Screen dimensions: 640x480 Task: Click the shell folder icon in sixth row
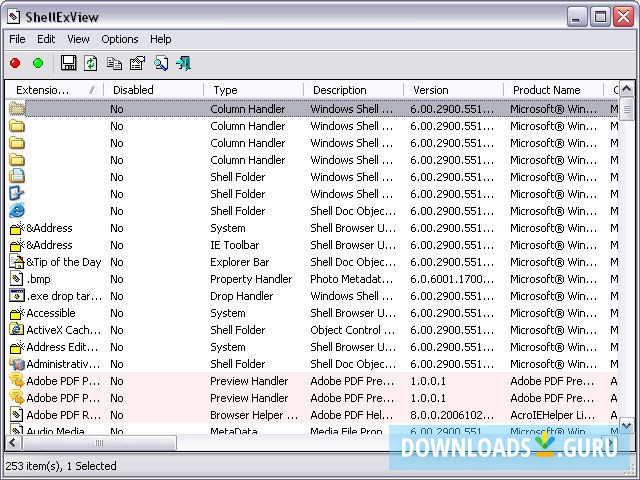(17, 193)
